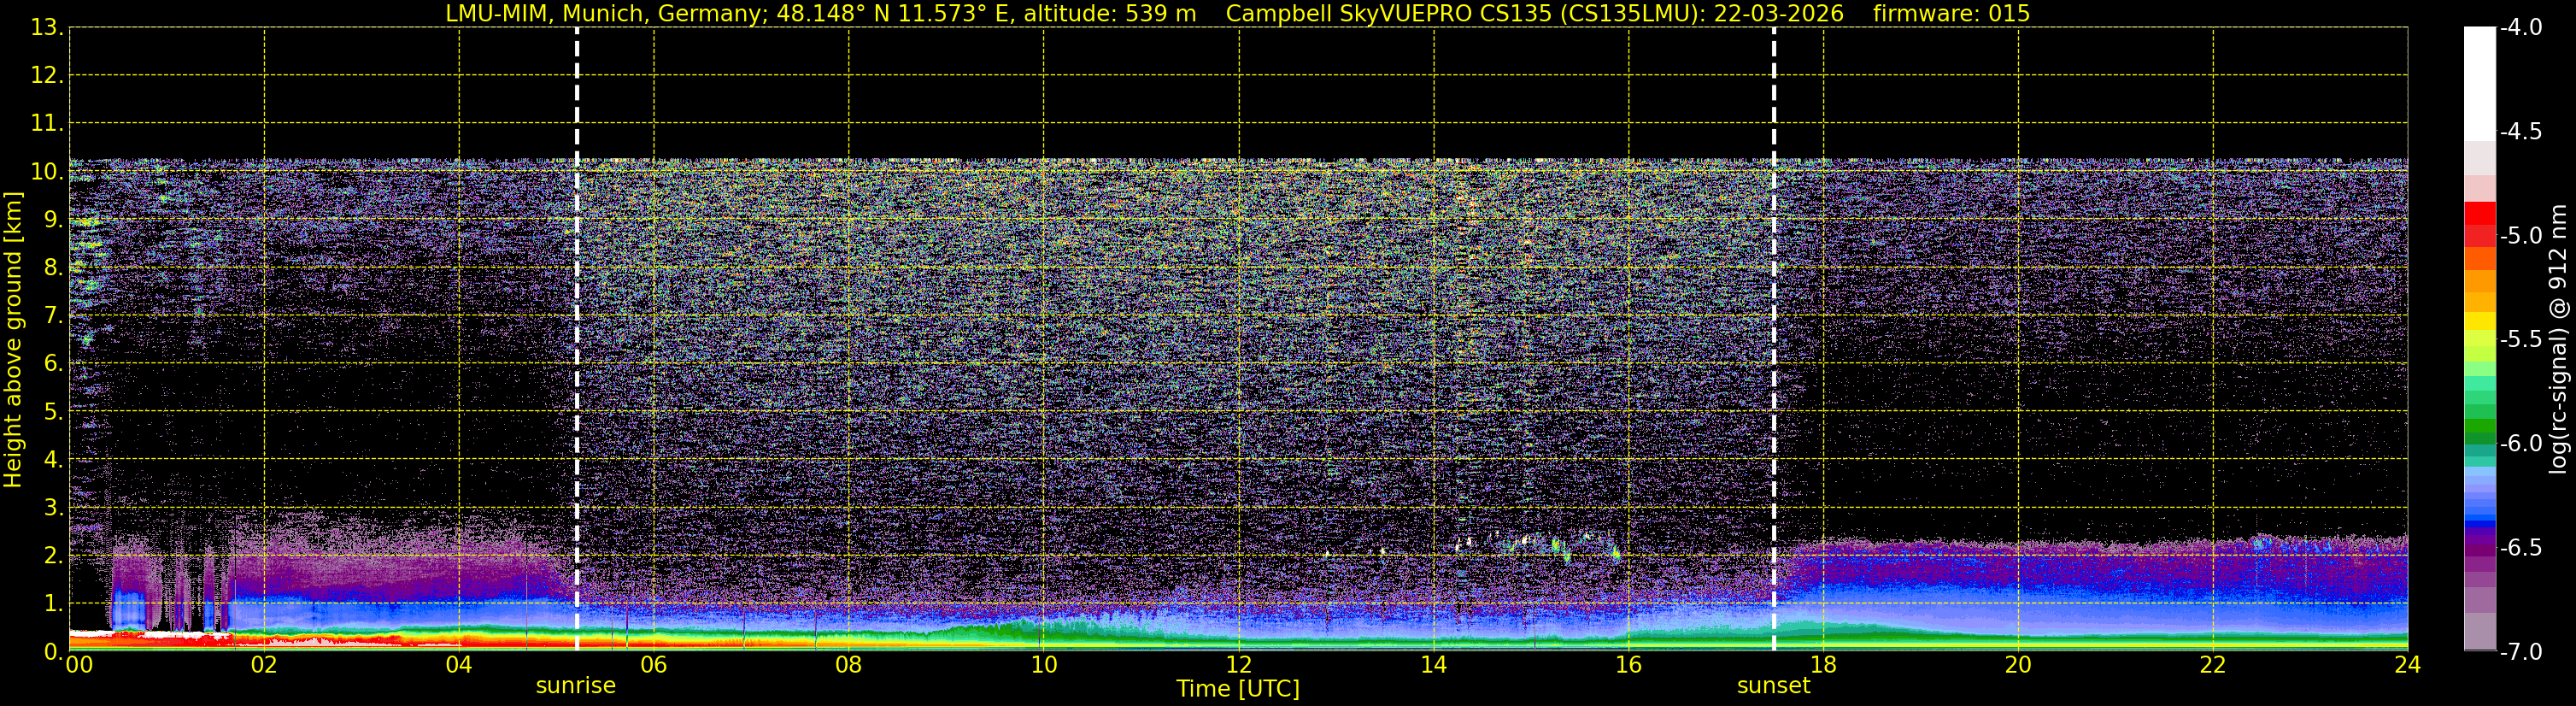This screenshot has width=2576, height=706.
Task: Click the height axis tick label '2'
Action: pos(52,556)
